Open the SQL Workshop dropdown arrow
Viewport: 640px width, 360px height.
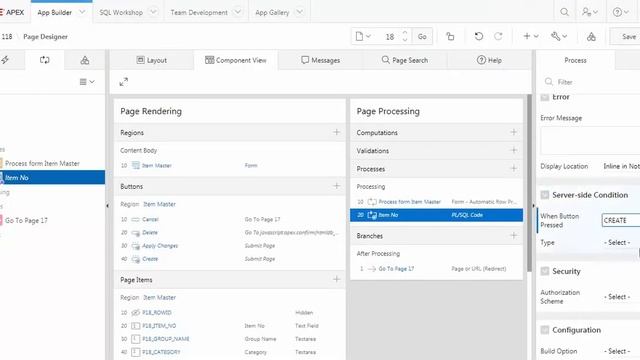click(x=153, y=12)
